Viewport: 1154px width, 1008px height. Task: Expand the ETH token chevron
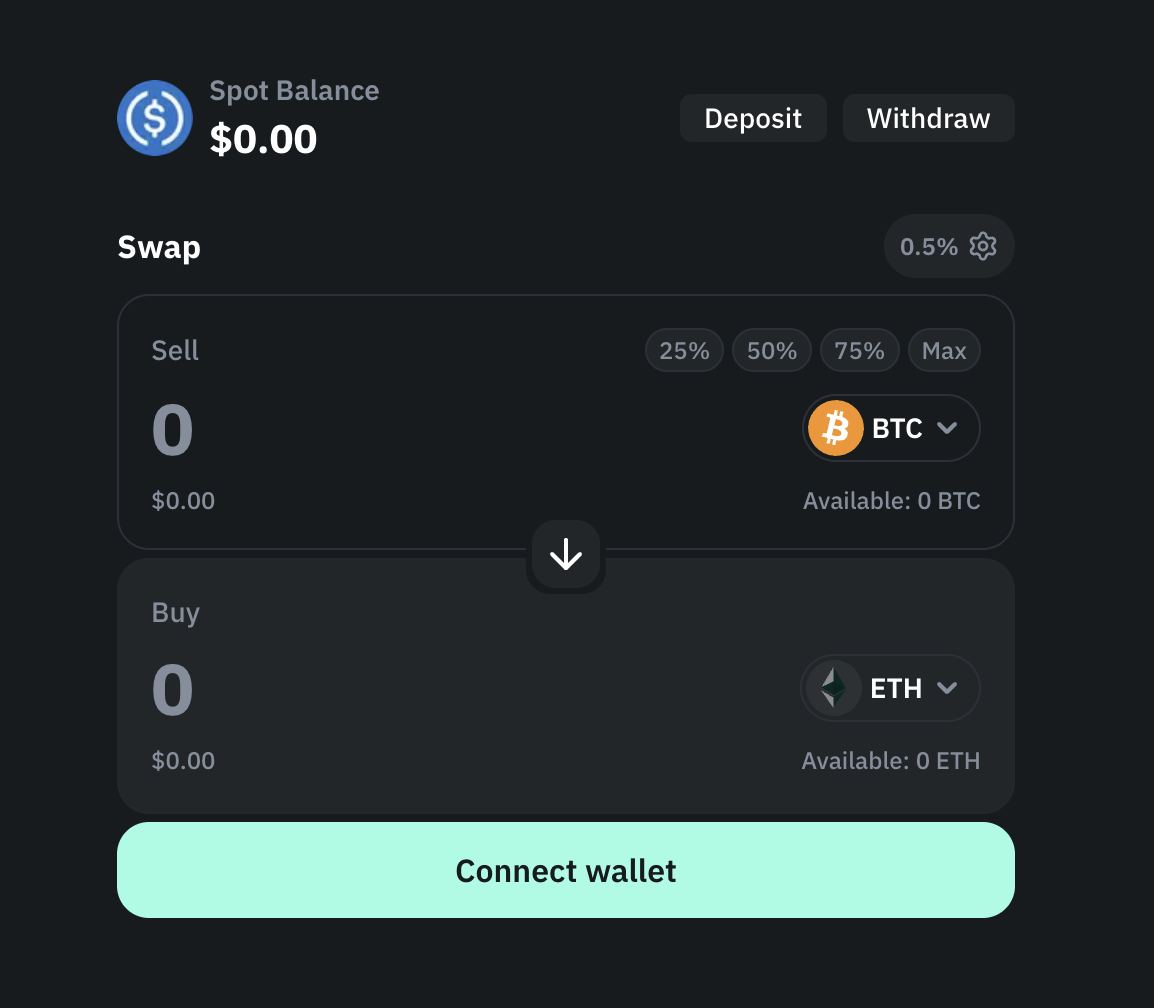coord(947,688)
